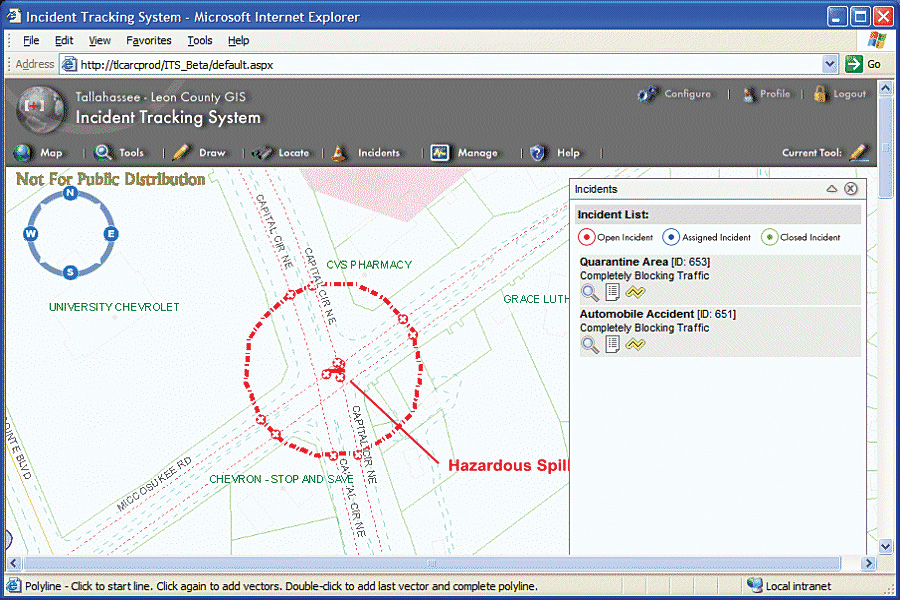Viewport: 900px width, 600px height.
Task: Click the N direction on the compass
Action: [70, 194]
